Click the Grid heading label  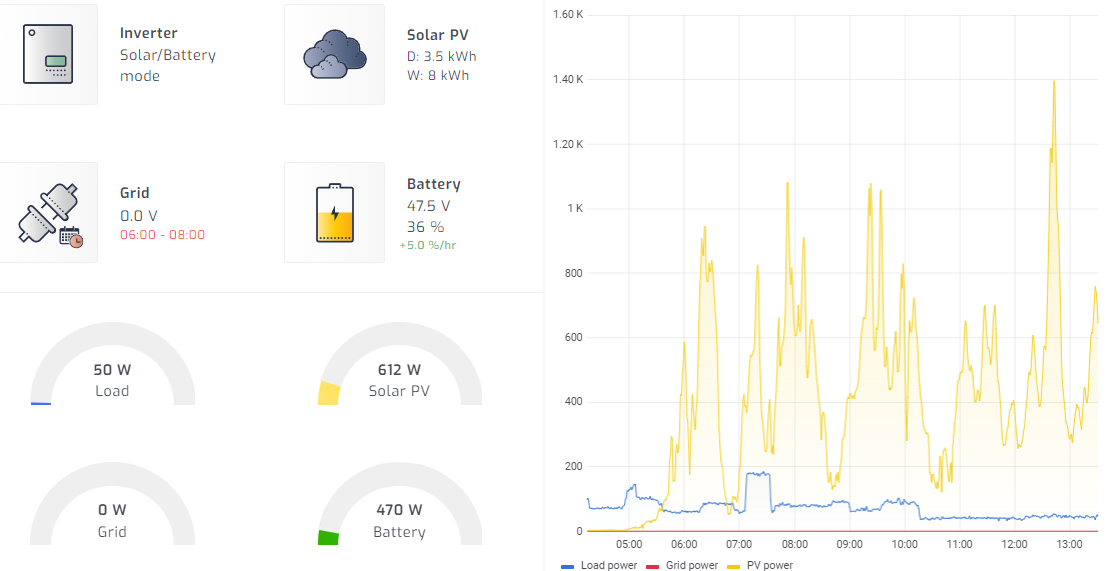coord(135,192)
